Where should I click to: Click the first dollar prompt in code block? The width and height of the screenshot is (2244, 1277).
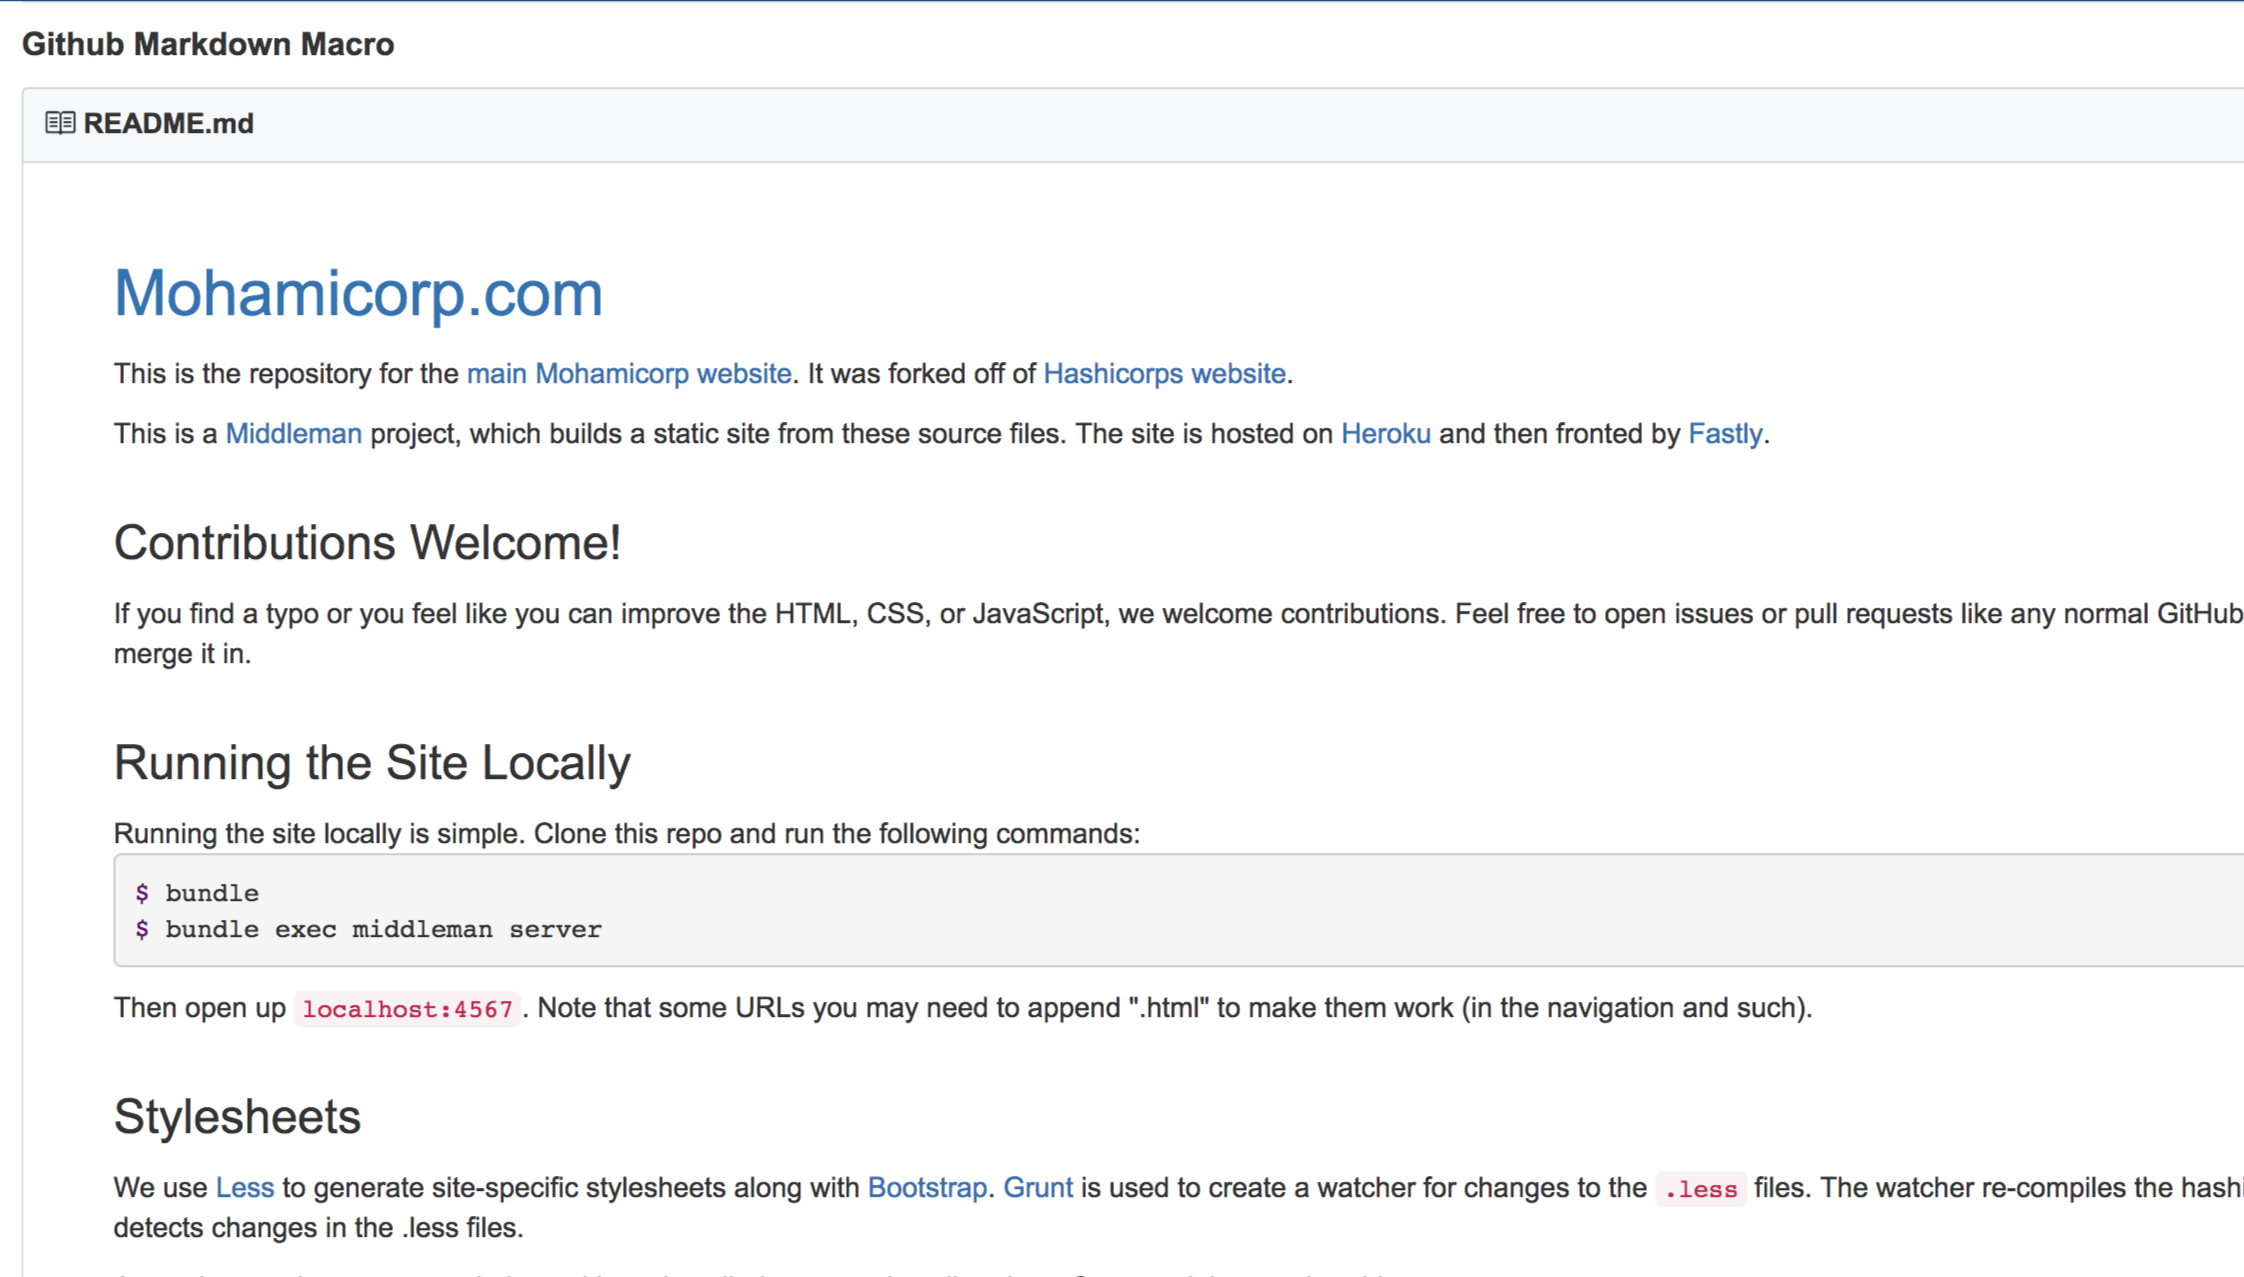tap(142, 893)
